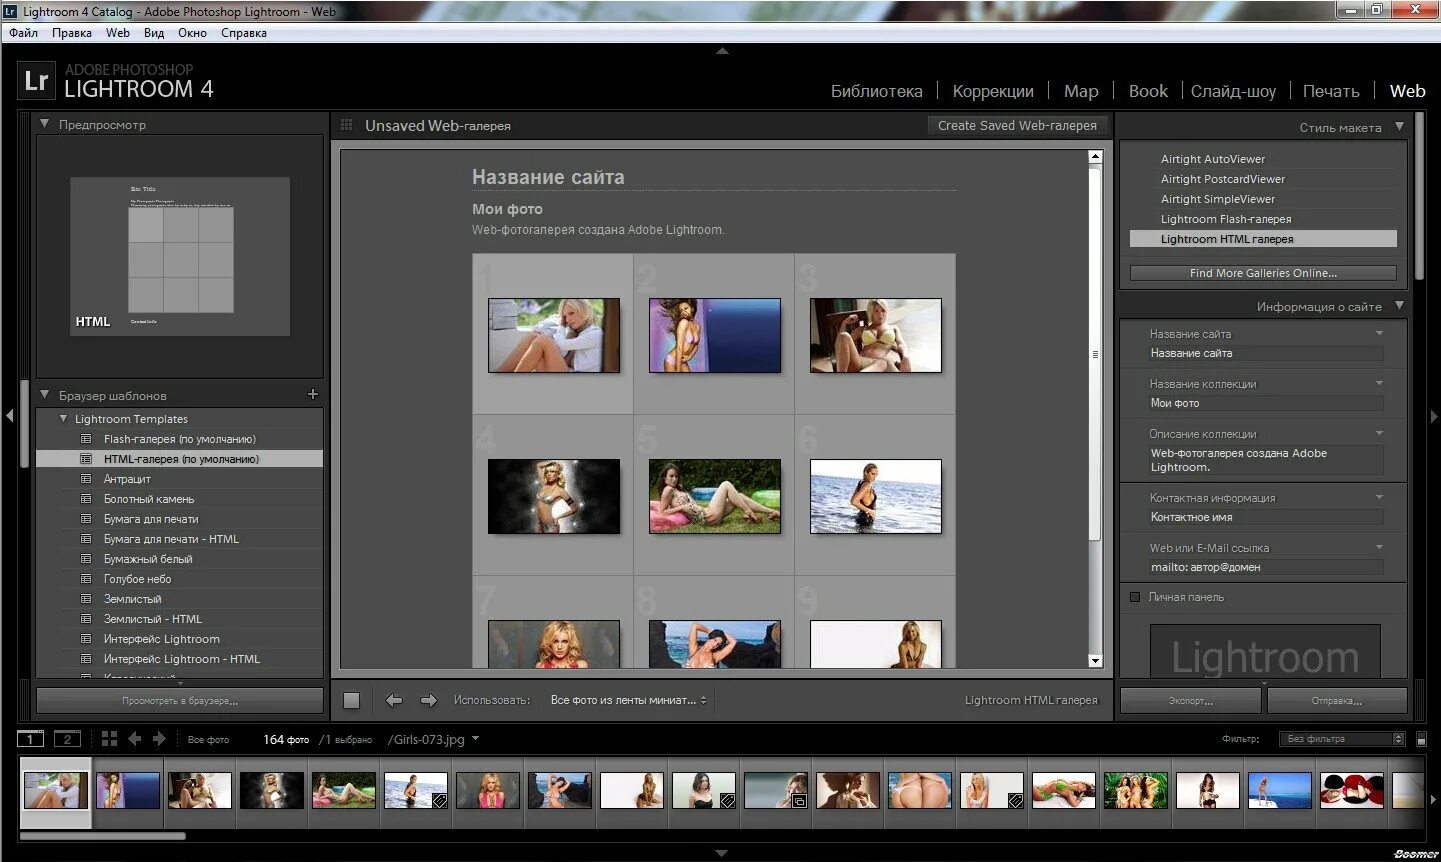Hide the right panel group arrow
This screenshot has height=862, width=1441.
tap(1433, 415)
